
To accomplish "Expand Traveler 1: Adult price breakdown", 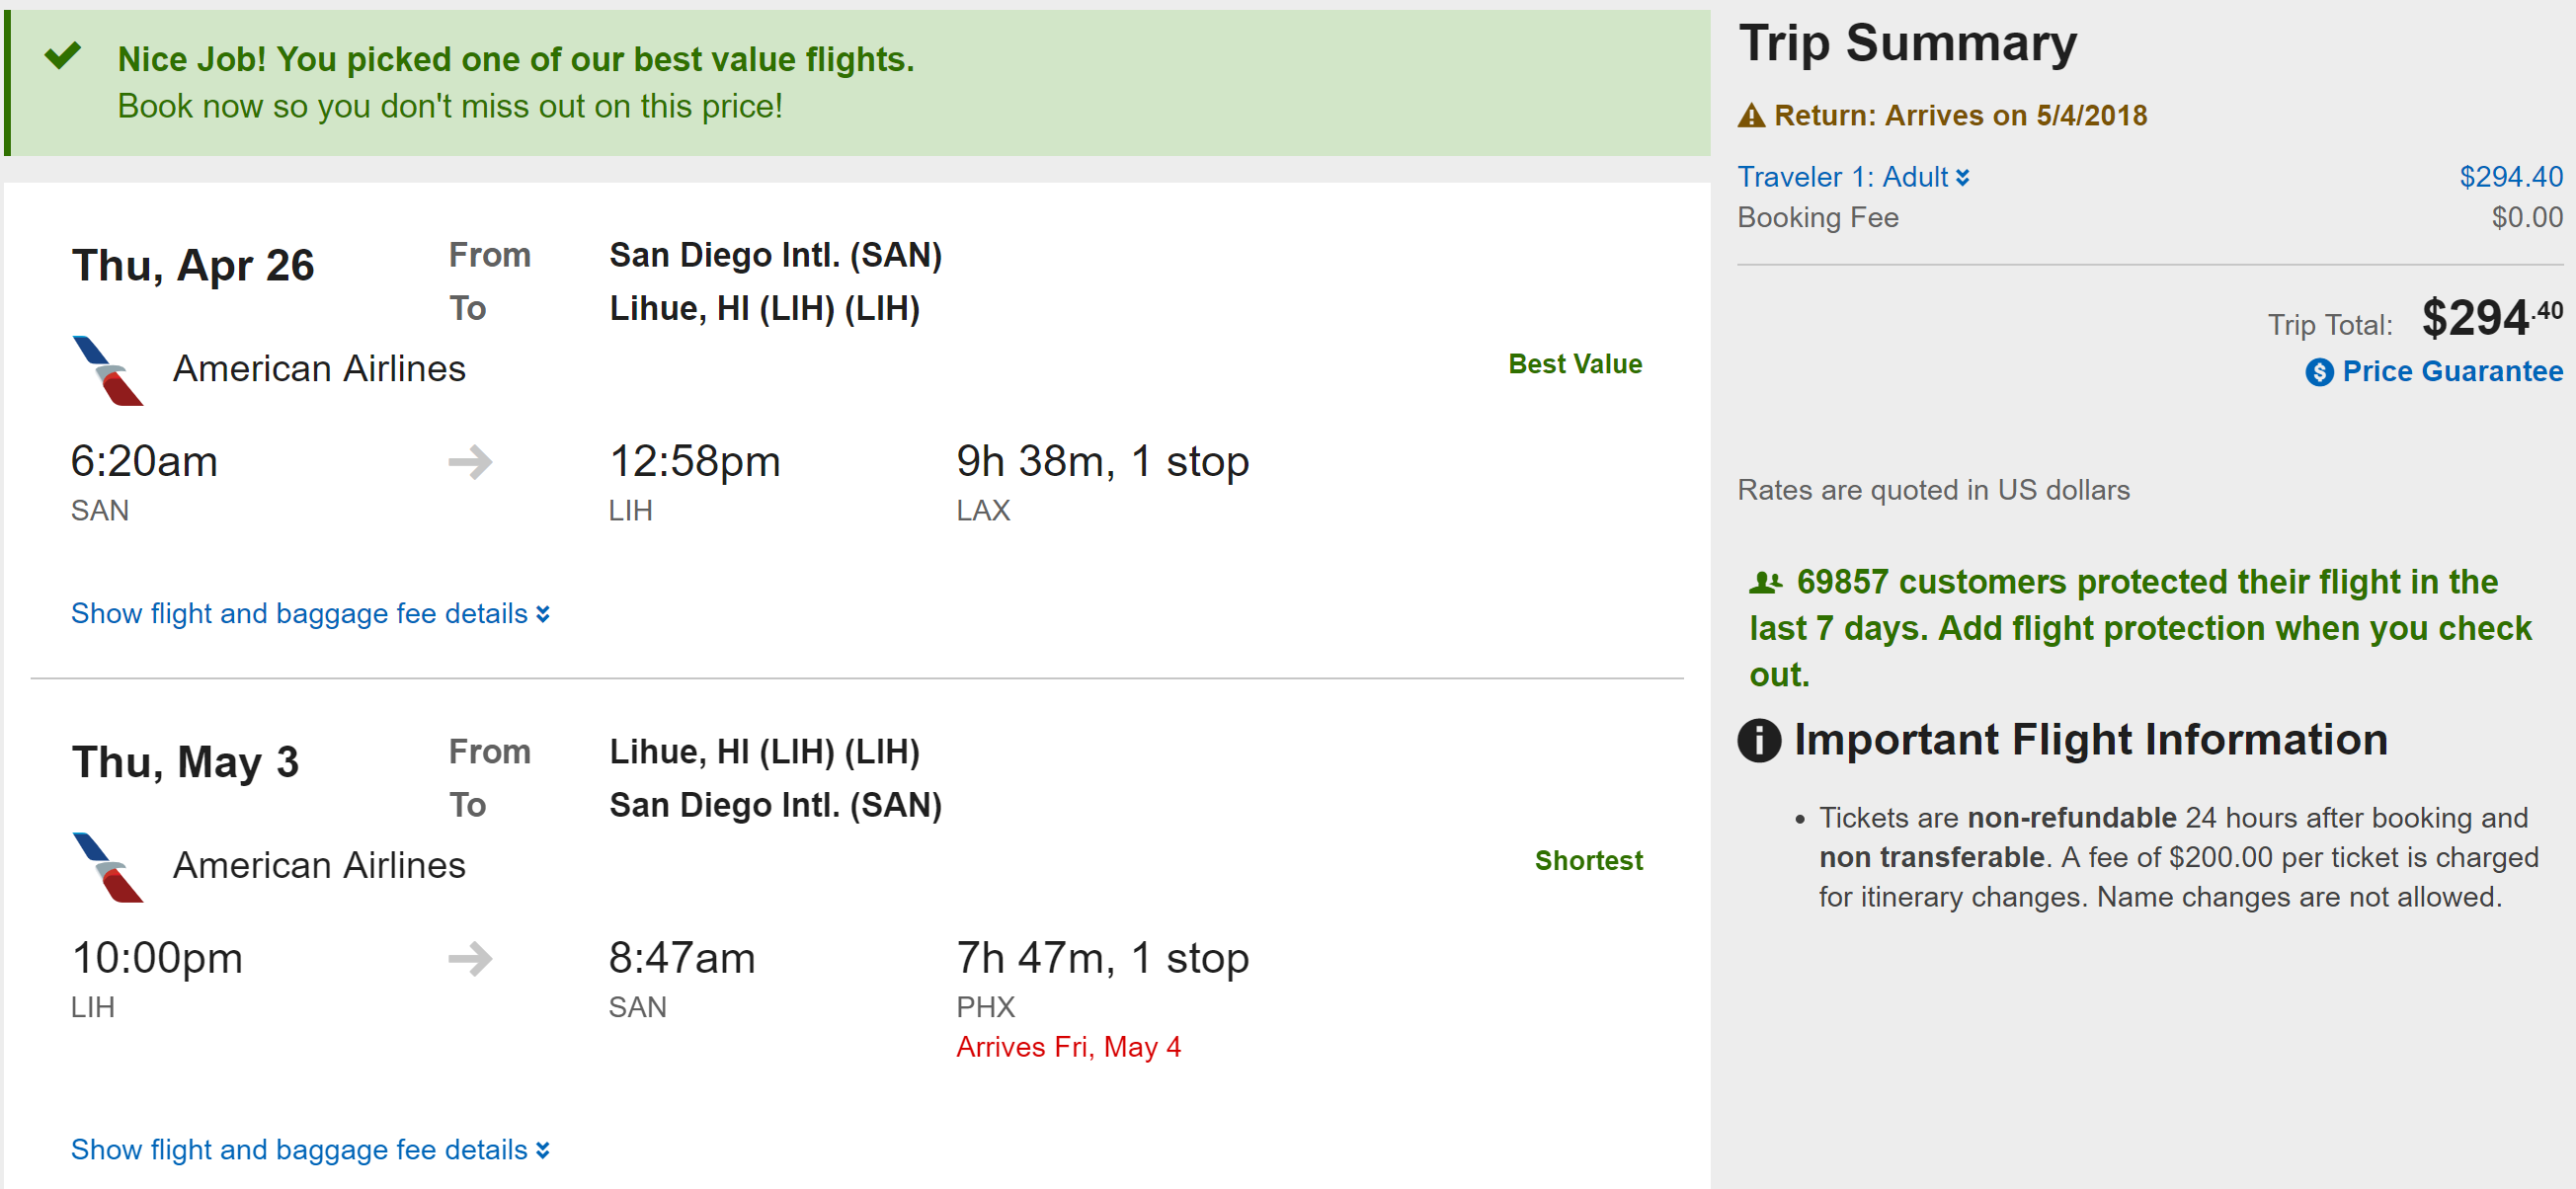I will coord(1853,177).
